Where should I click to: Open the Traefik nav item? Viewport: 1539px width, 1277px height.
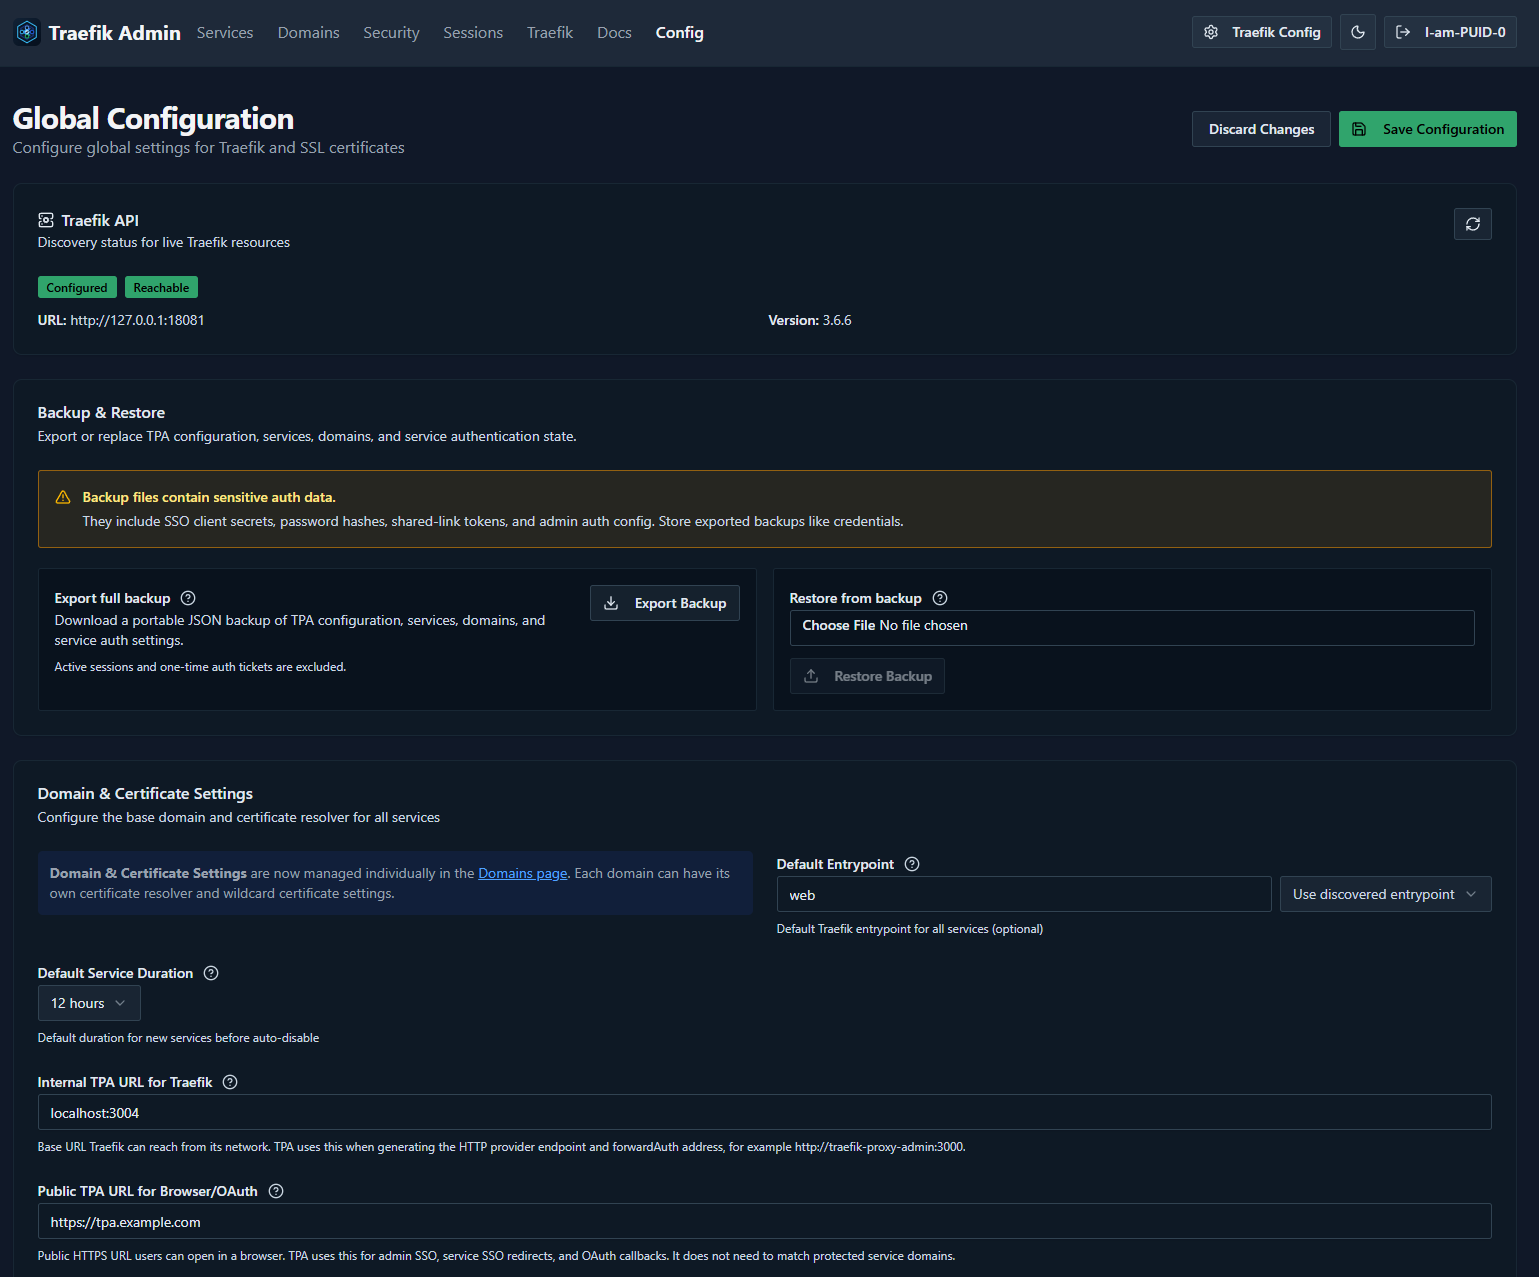[x=550, y=33]
